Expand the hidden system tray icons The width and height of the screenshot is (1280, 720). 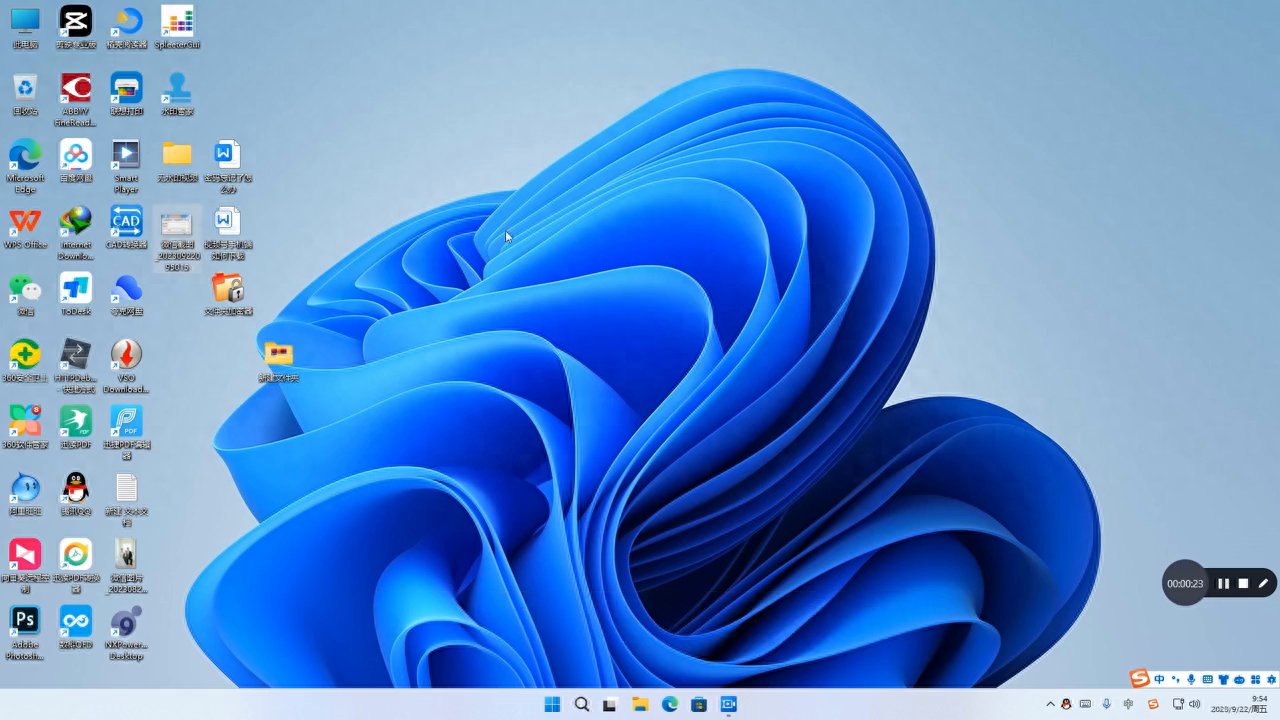[x=1050, y=704]
